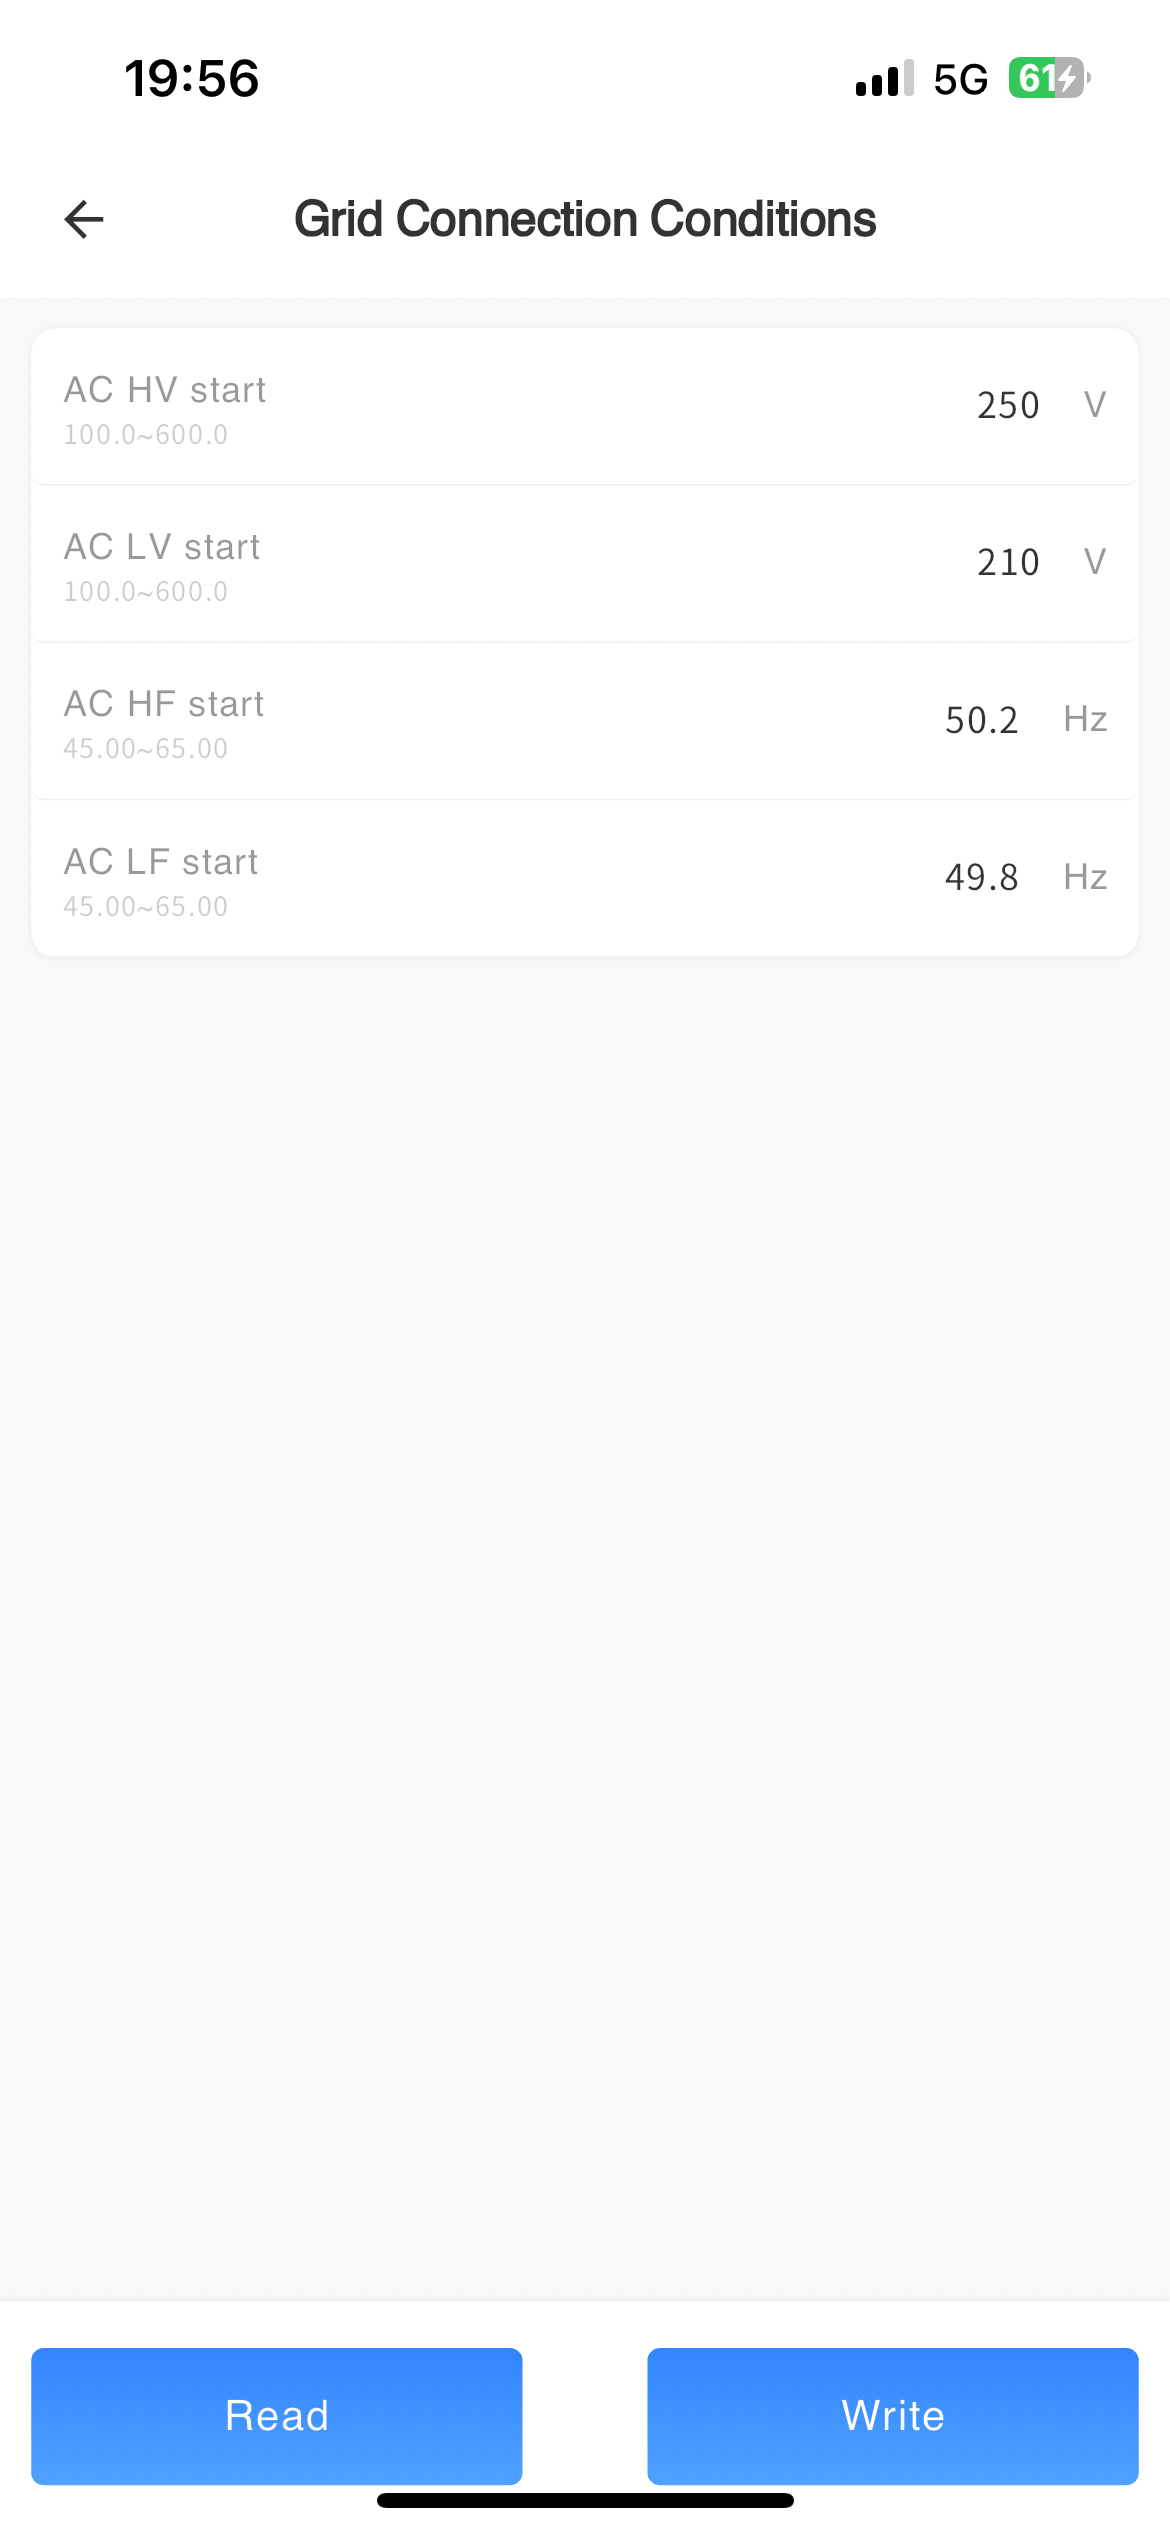The image size is (1170, 2532).
Task: Edit the AC LF start value 49.8
Action: [981, 877]
